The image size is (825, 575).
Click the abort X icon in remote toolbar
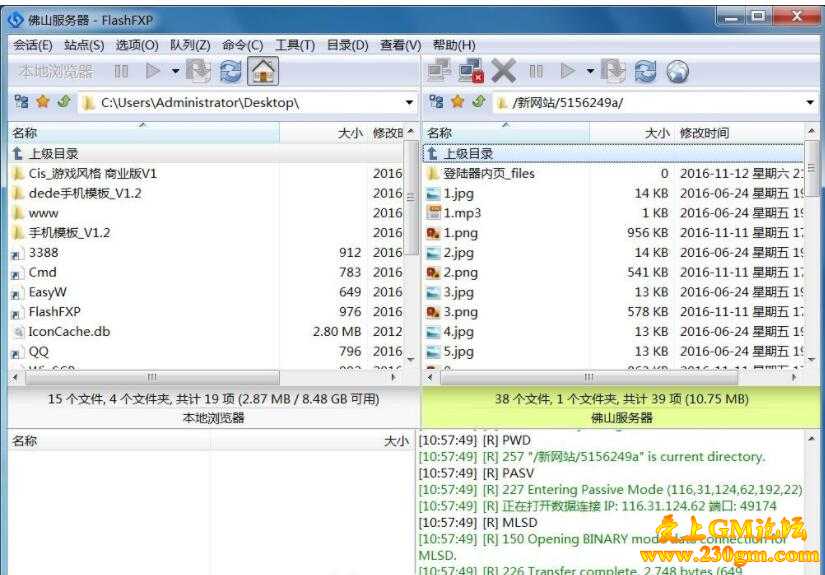[x=504, y=71]
